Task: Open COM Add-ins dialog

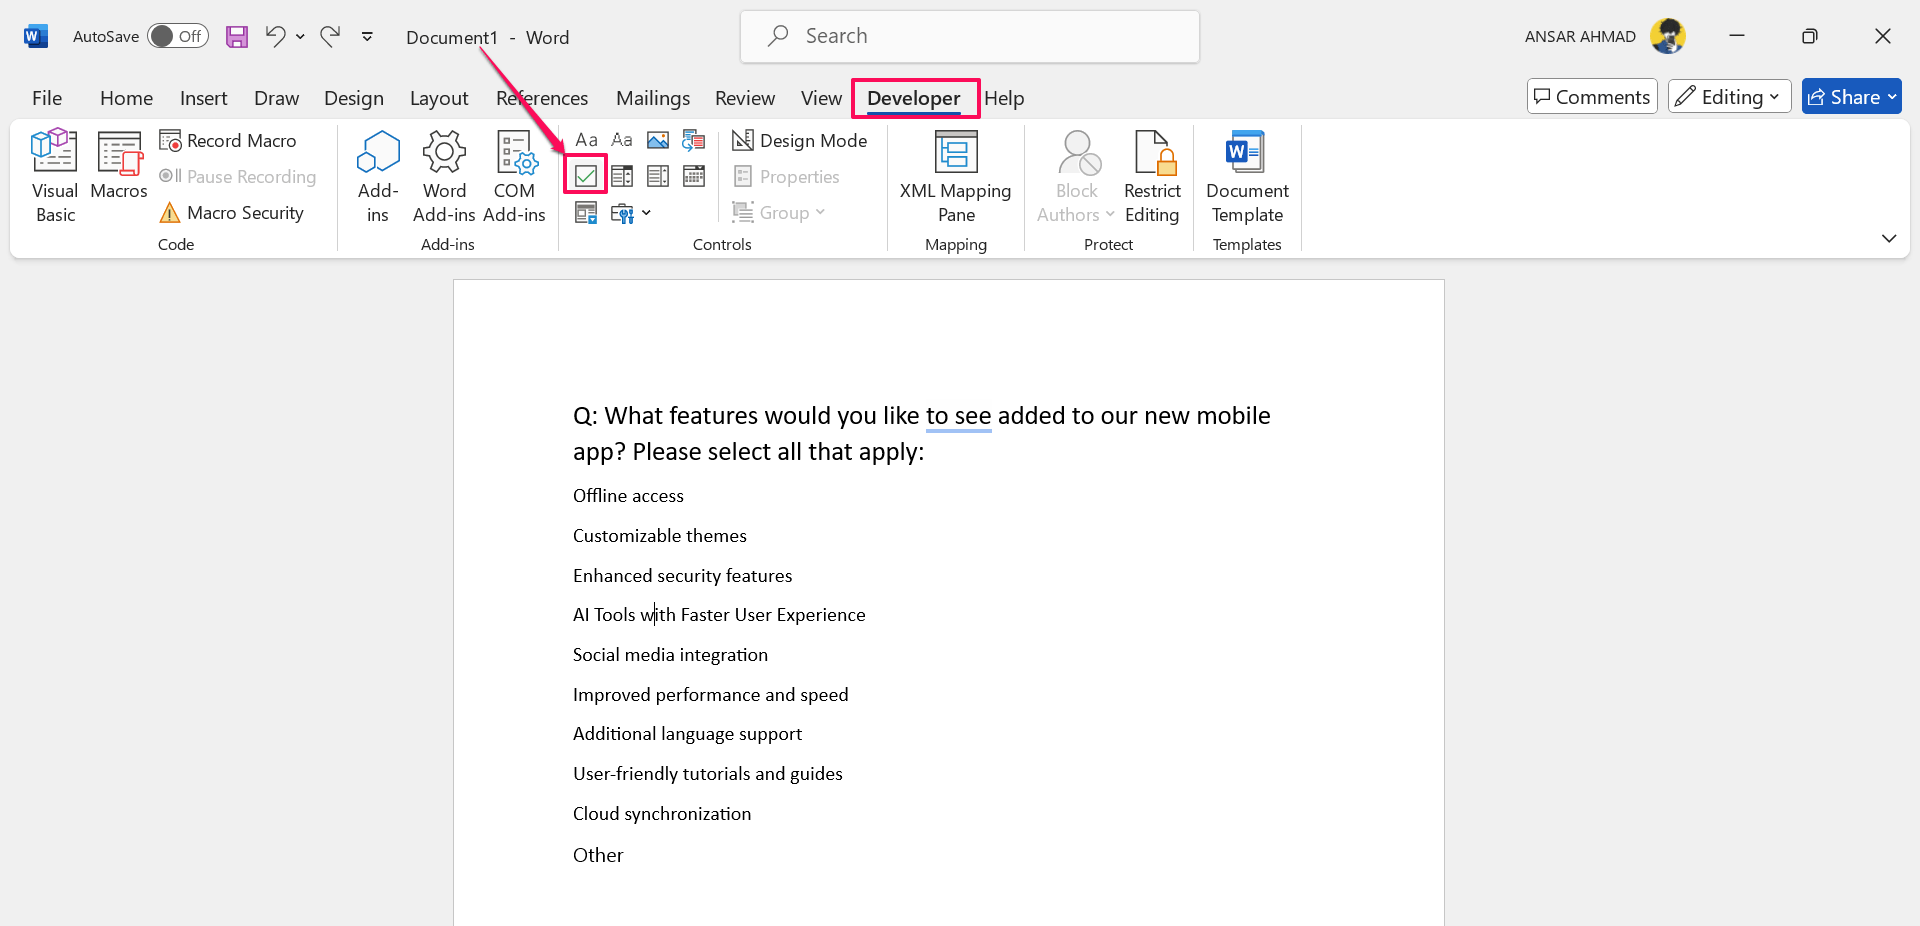Action: click(x=514, y=176)
